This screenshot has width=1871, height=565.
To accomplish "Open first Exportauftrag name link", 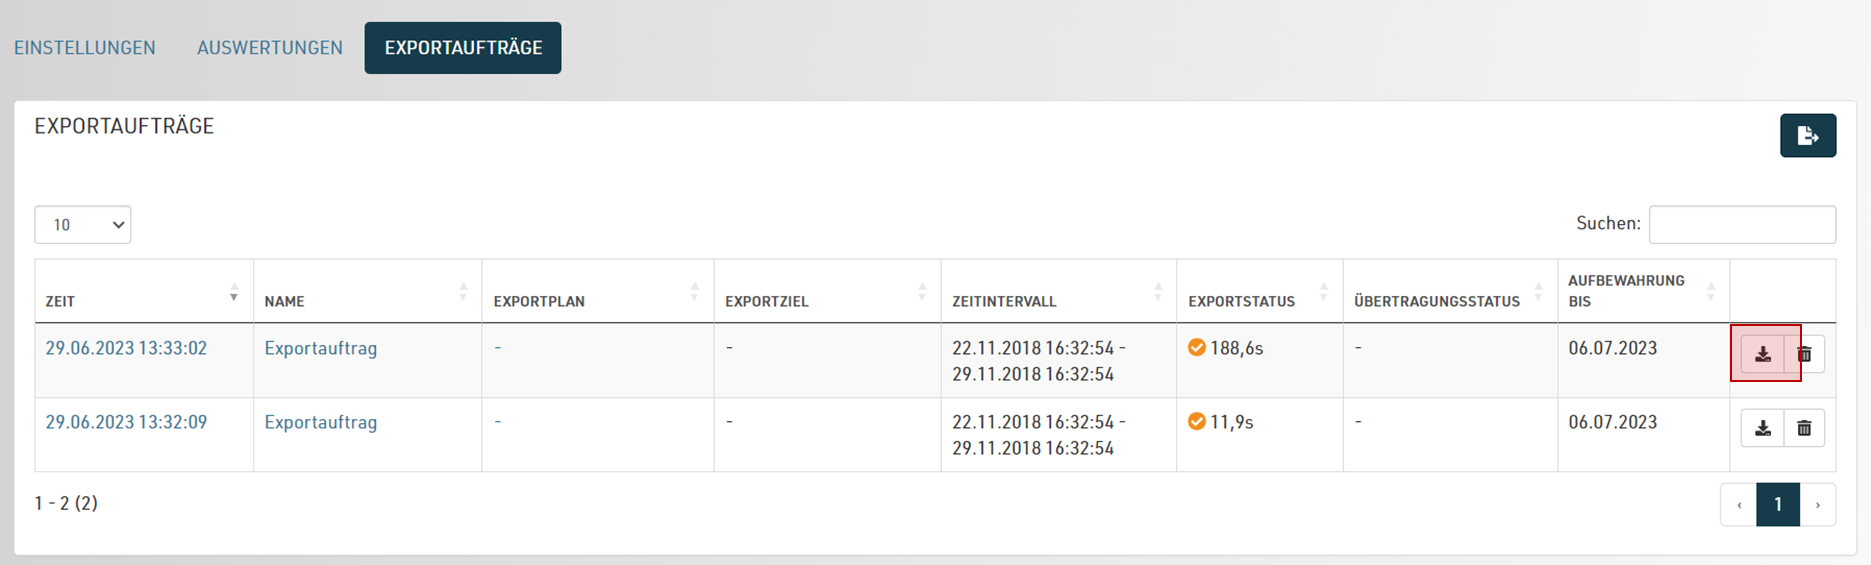I will click(x=321, y=348).
